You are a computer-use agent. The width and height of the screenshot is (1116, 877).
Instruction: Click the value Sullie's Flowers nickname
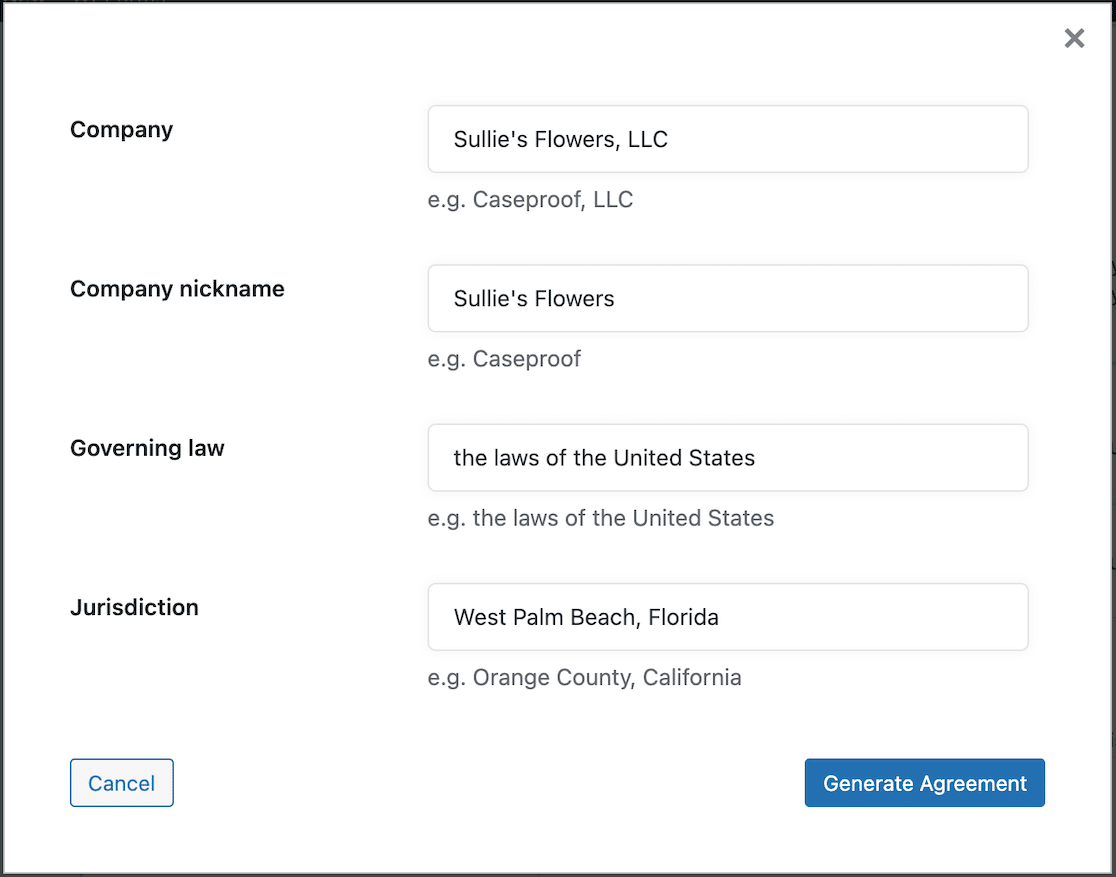pyautogui.click(x=535, y=298)
